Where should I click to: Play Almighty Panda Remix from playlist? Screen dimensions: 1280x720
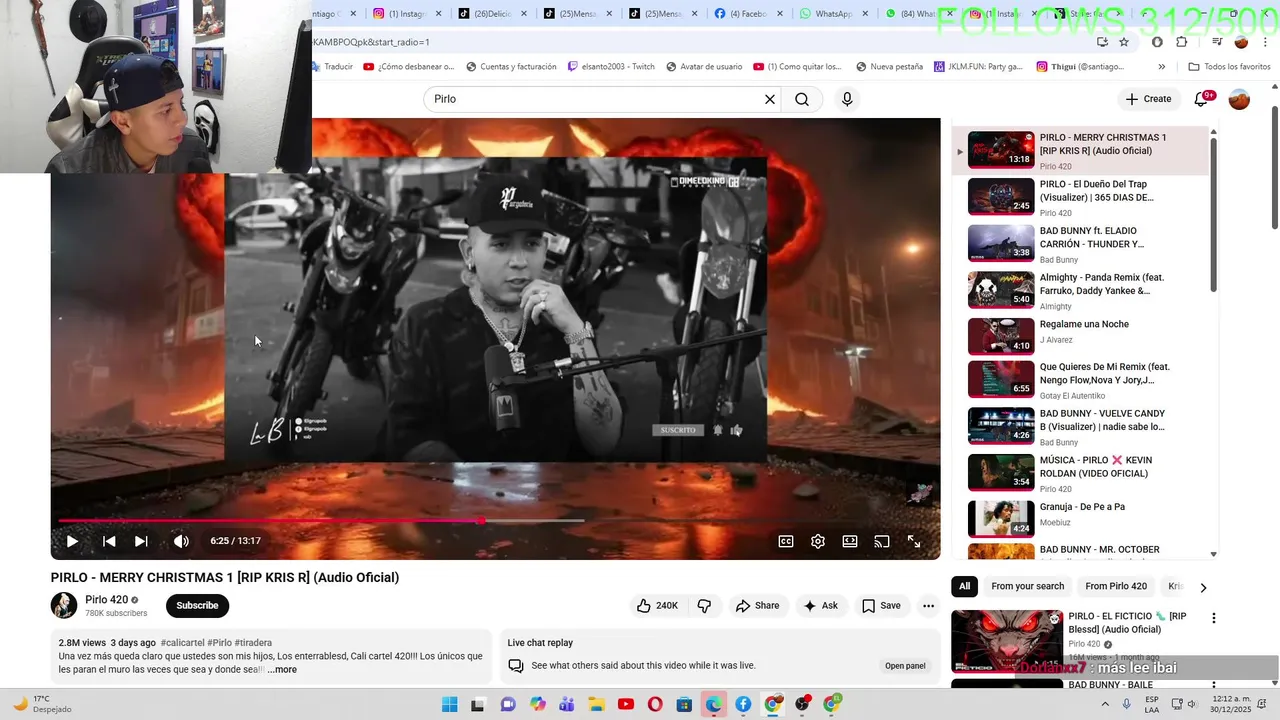(1080, 291)
